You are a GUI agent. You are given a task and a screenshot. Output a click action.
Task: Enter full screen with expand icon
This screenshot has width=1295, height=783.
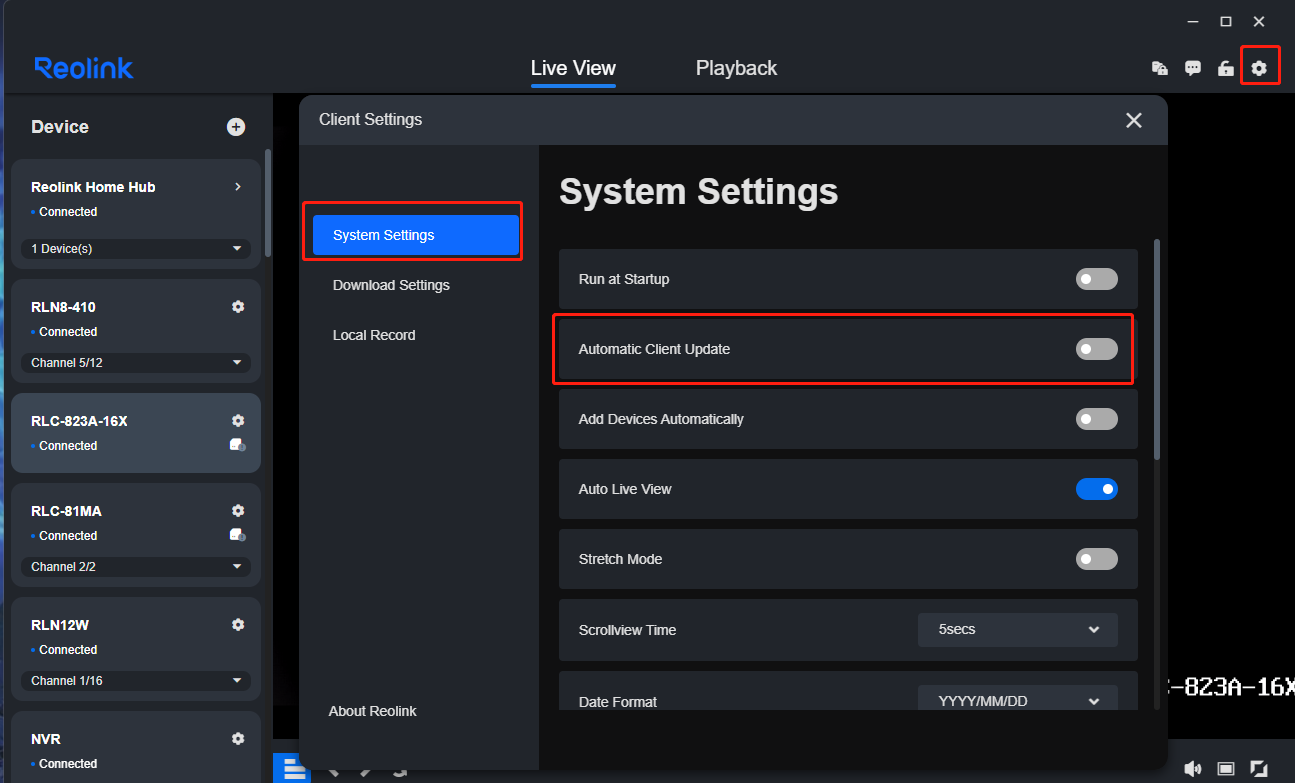(x=1259, y=768)
